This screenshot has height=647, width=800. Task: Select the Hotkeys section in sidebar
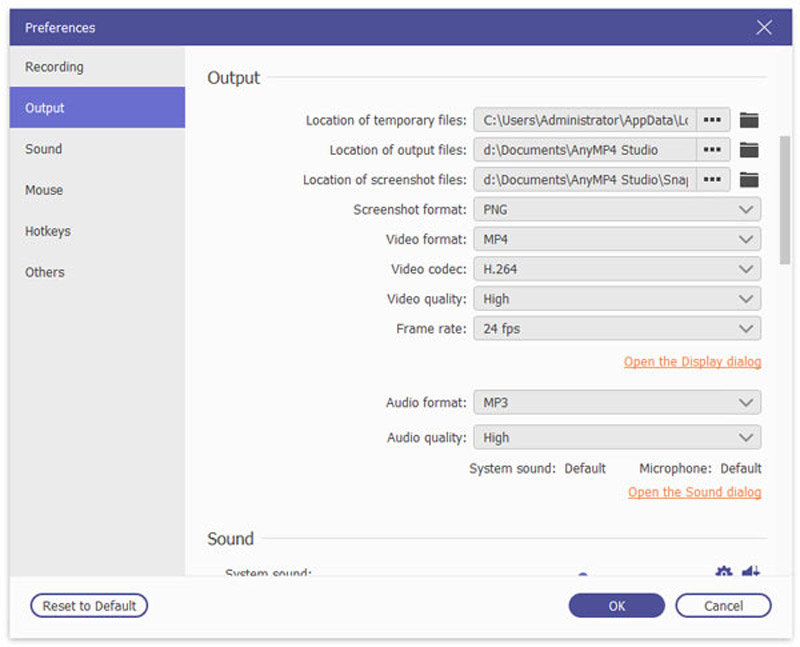48,231
